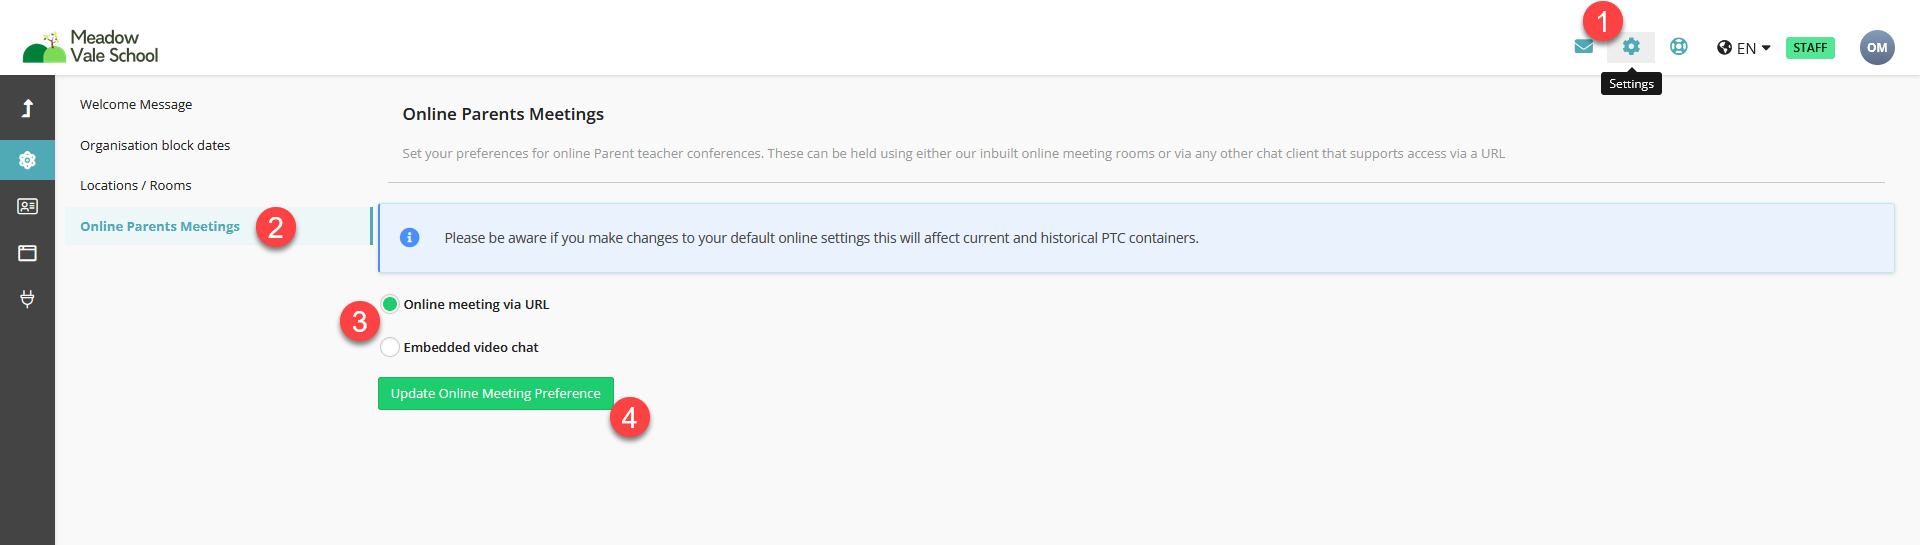Open the ID card sidebar icon
This screenshot has height=545, width=1920.
point(27,206)
